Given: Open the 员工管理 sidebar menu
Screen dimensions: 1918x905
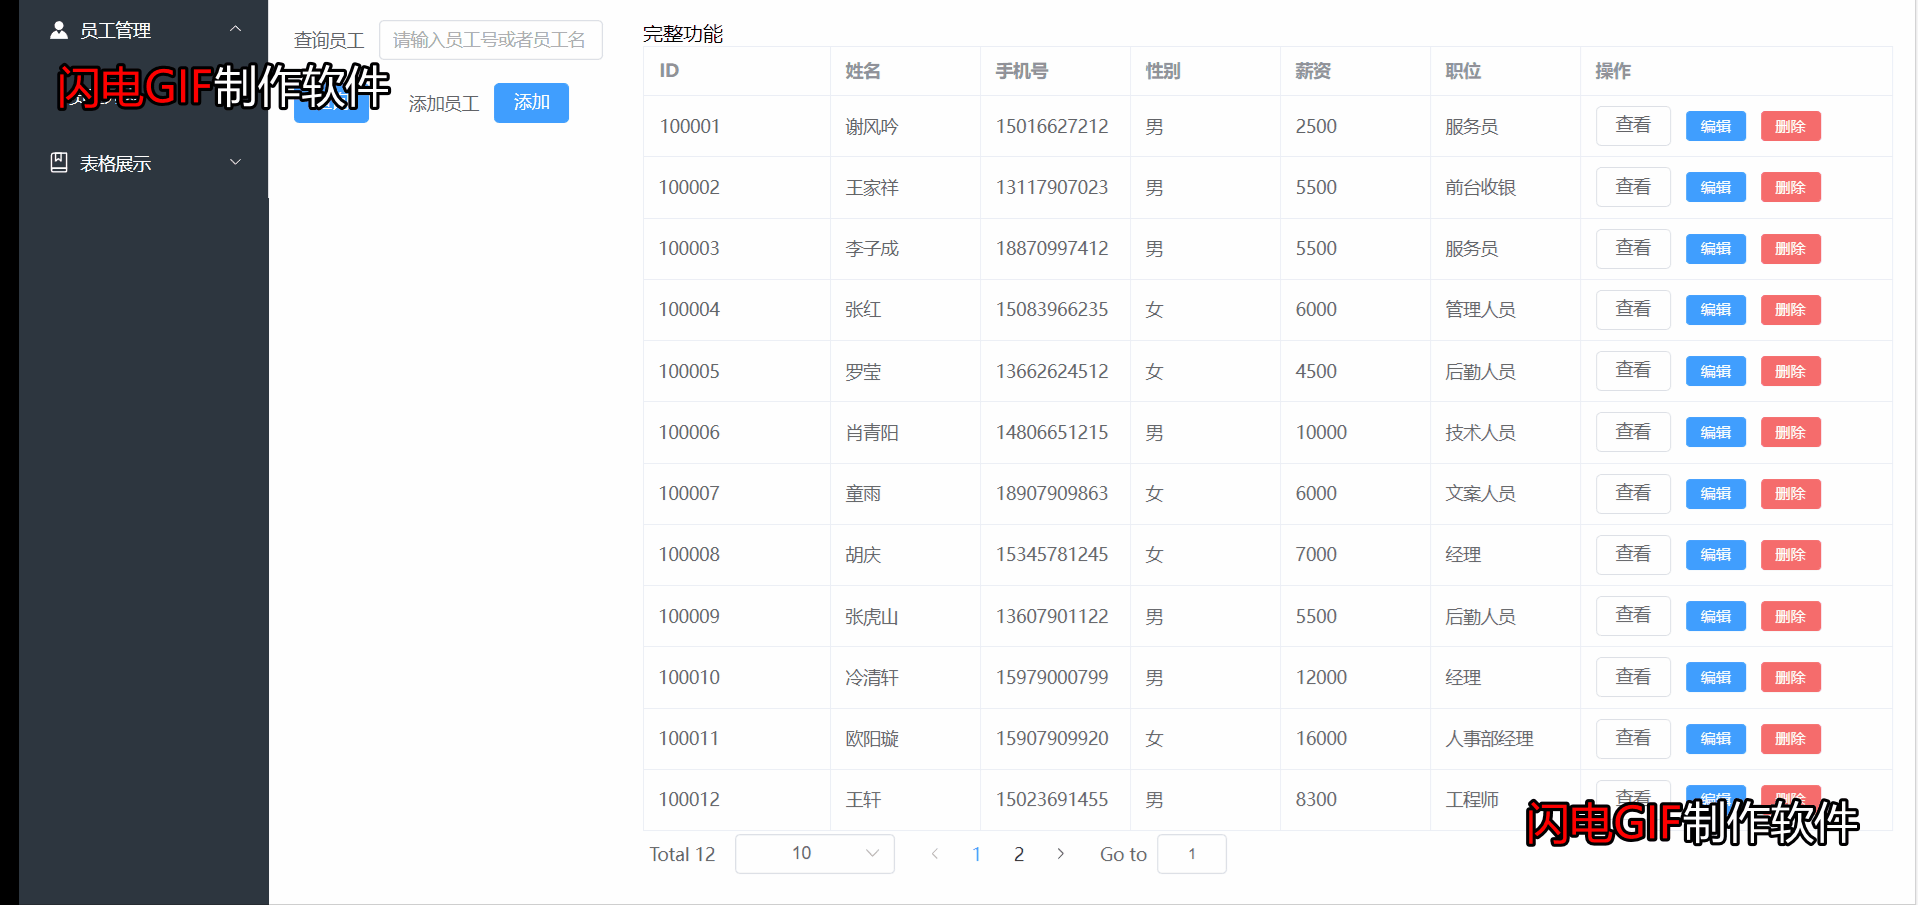Looking at the screenshot, I should point(144,30).
